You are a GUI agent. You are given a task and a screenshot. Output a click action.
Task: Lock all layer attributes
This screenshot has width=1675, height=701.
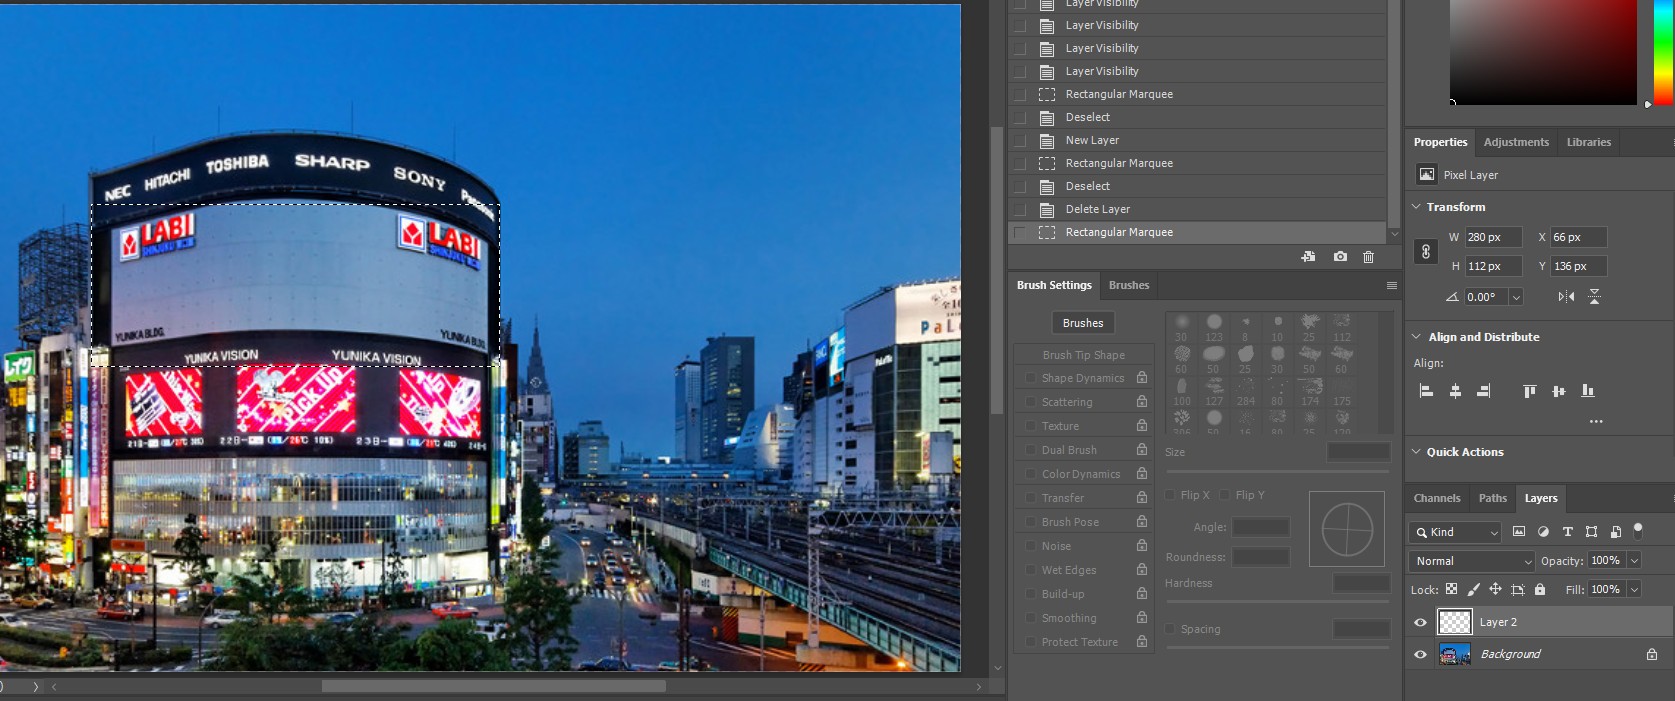click(x=1540, y=590)
